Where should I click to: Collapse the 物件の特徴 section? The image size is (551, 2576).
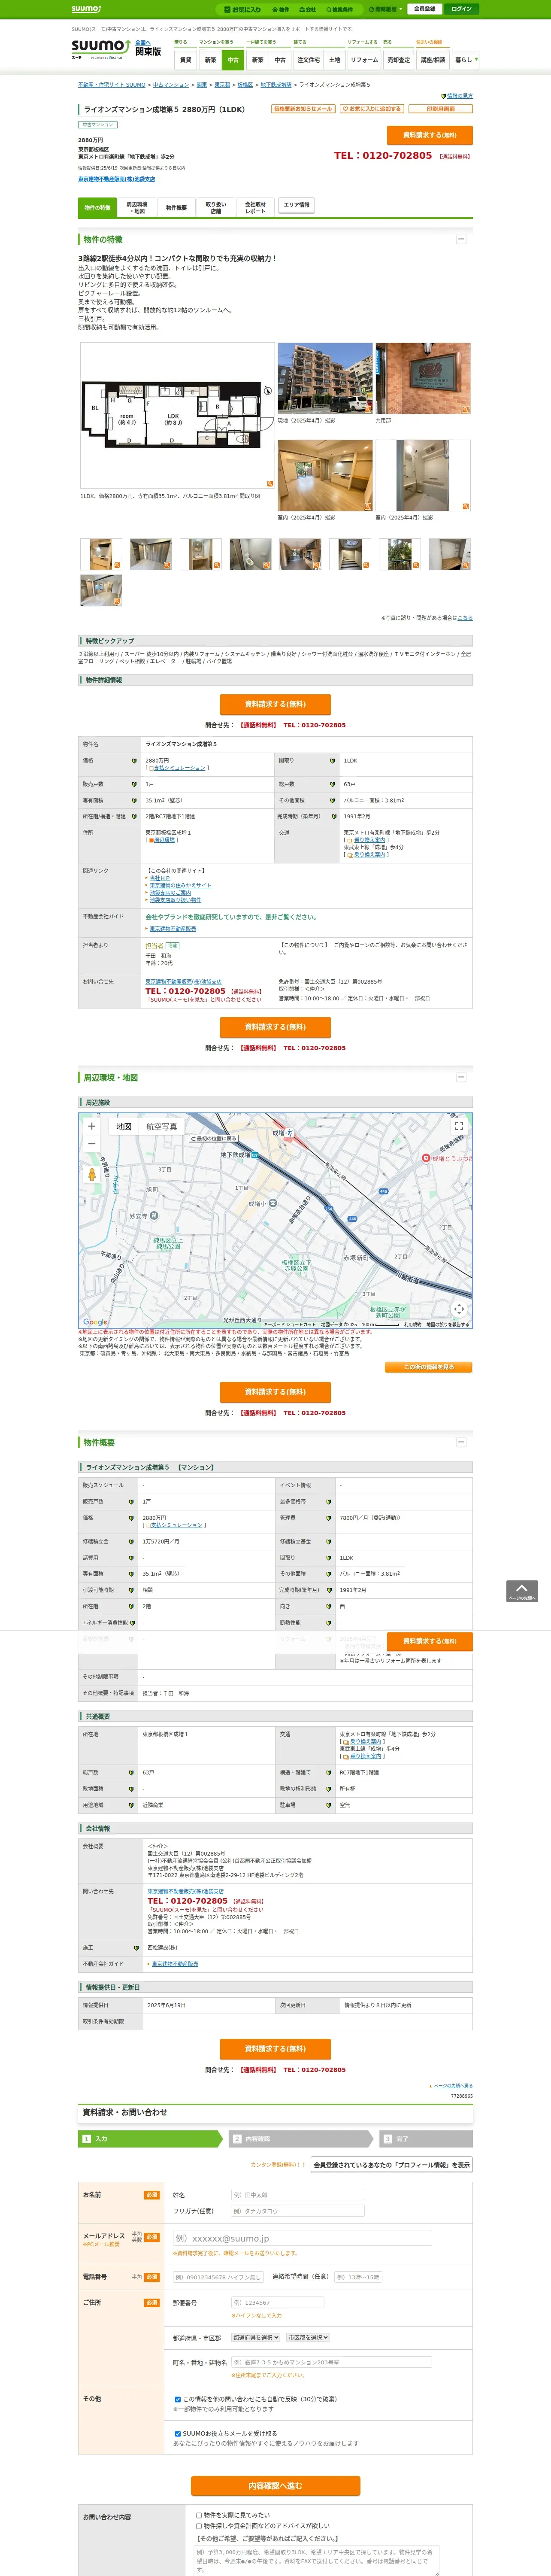point(461,240)
